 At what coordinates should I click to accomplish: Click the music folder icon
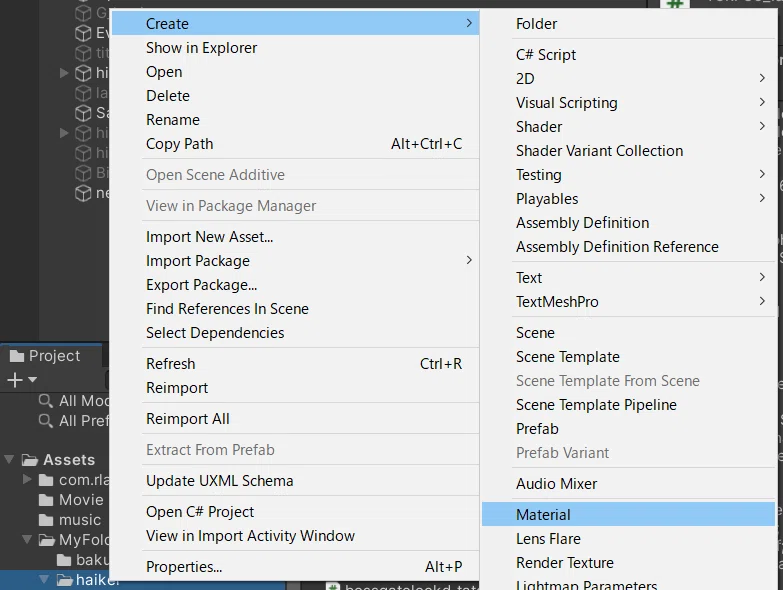point(46,520)
